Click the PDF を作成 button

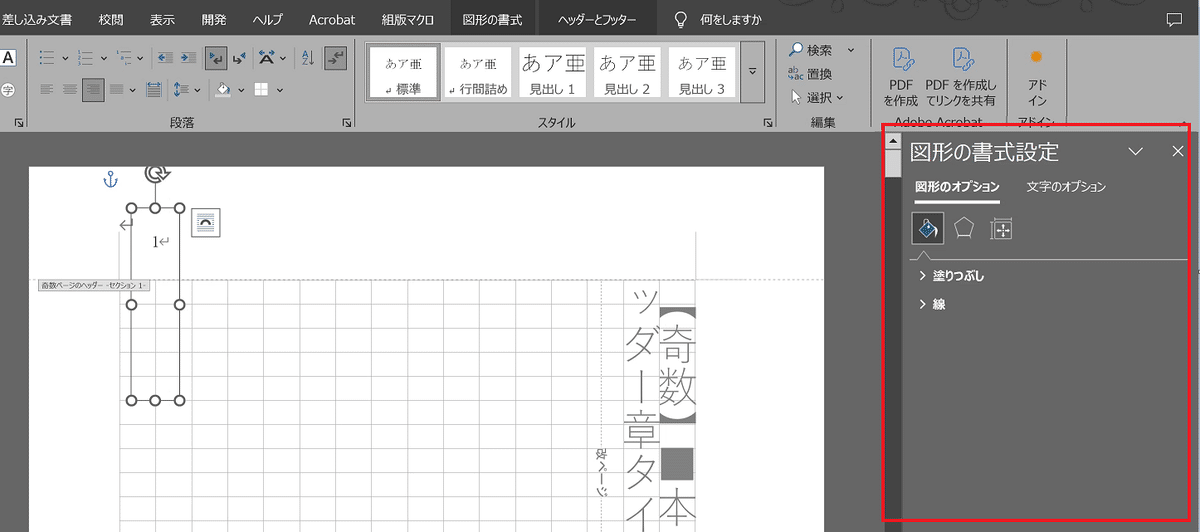coord(901,76)
